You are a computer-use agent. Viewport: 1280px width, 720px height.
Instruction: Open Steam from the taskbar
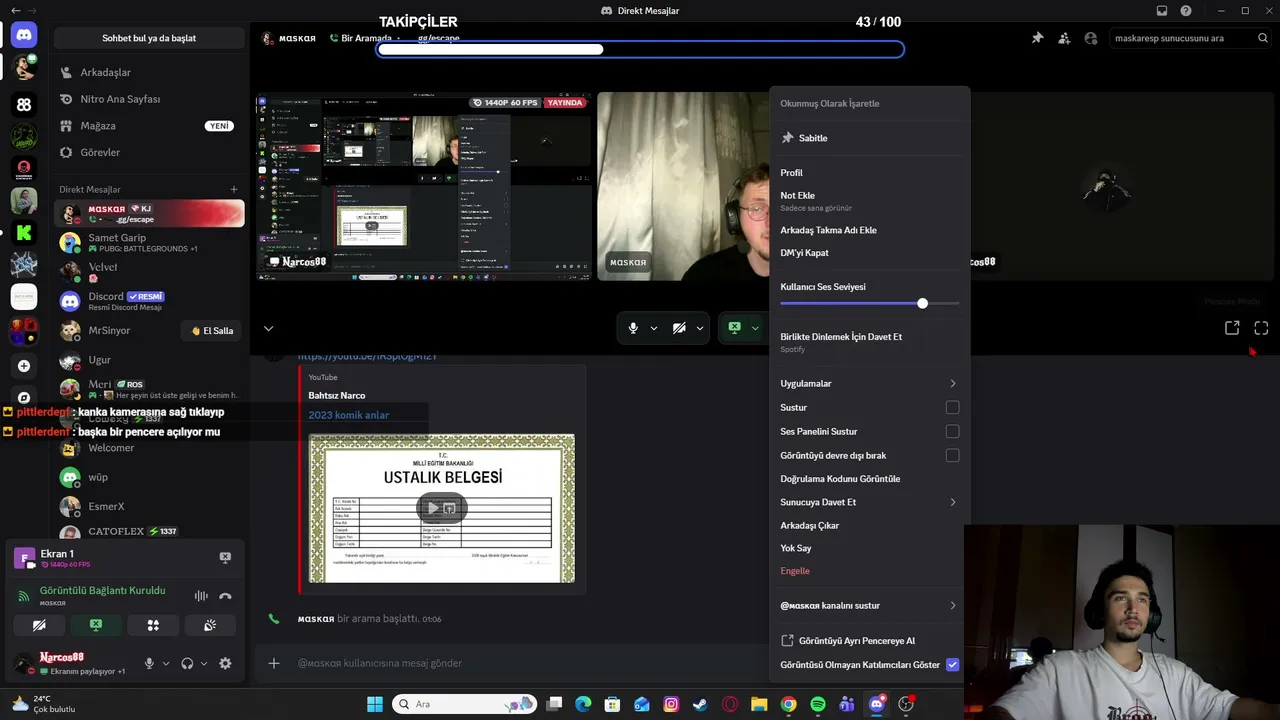[x=700, y=704]
